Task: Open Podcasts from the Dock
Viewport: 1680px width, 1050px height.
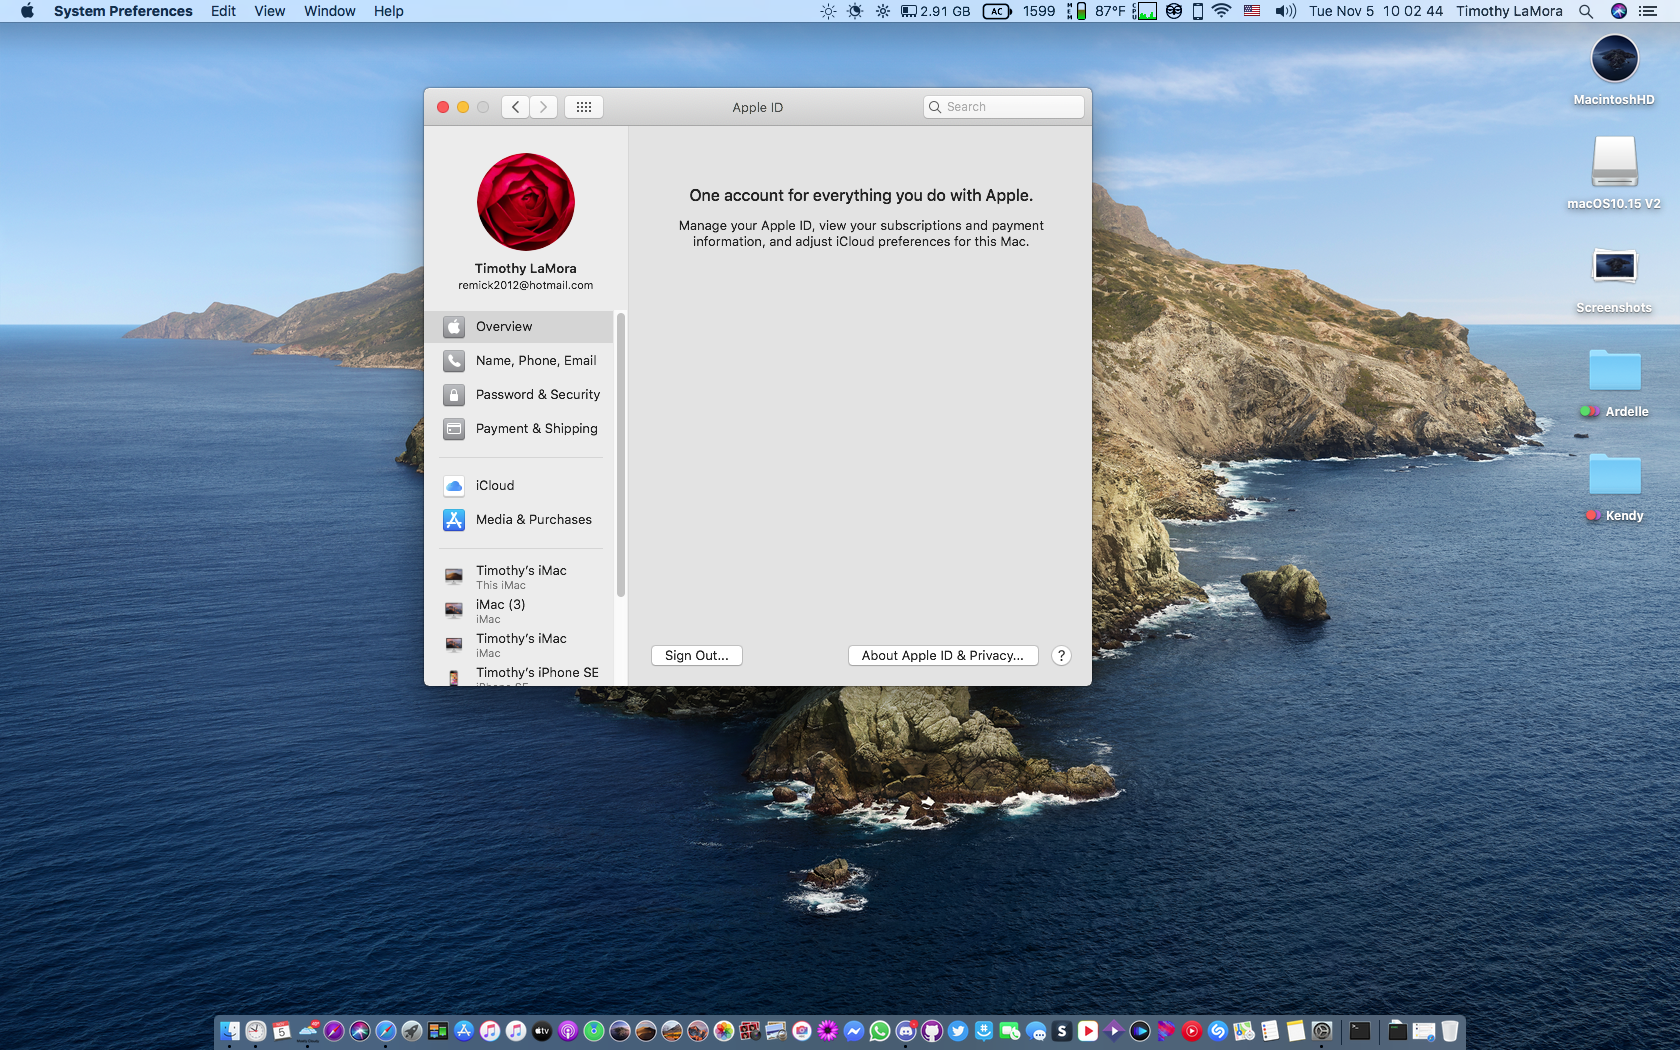Action: (x=568, y=1031)
